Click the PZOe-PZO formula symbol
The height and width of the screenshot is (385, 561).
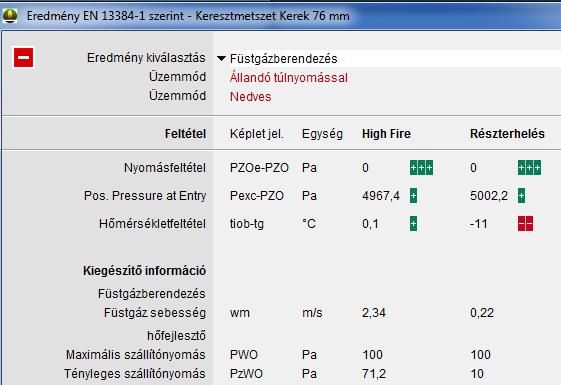pos(259,167)
